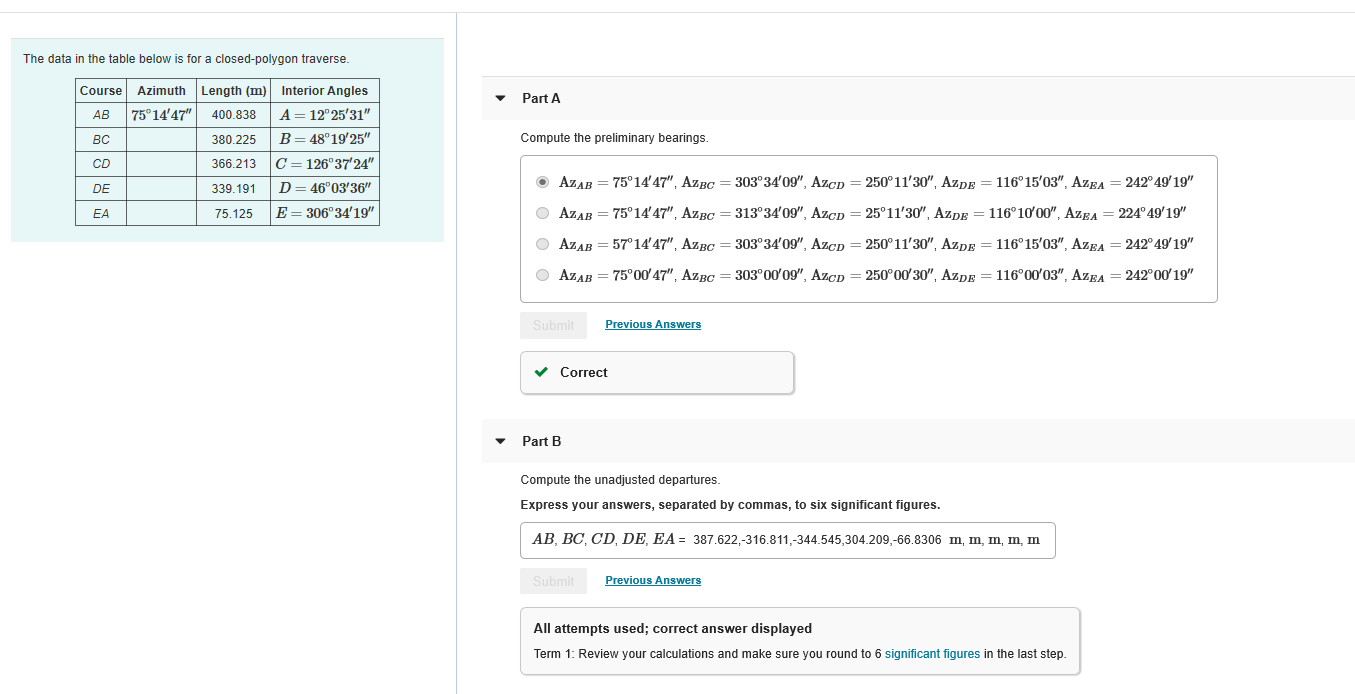Viewport: 1355px width, 694px height.
Task: Open Previous Answers for Part A
Action: [x=652, y=324]
